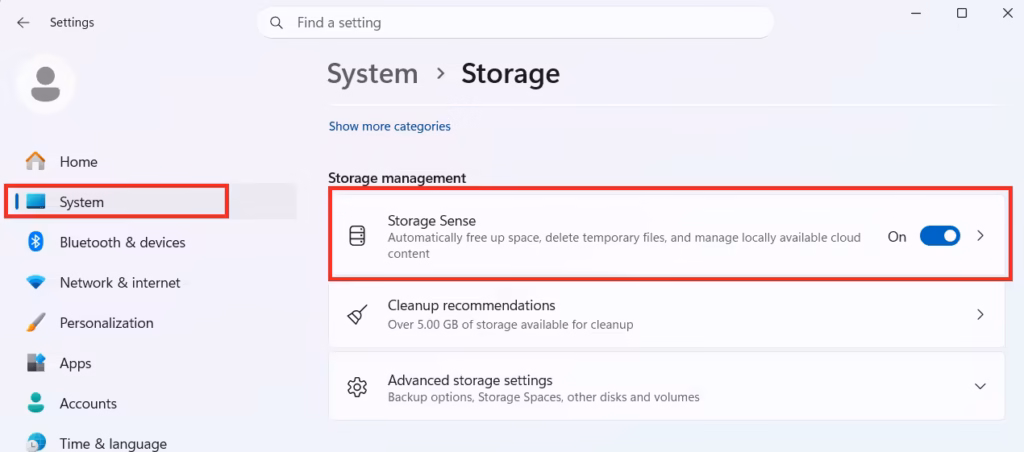Focus the Find a setting search box

pyautogui.click(x=515, y=23)
